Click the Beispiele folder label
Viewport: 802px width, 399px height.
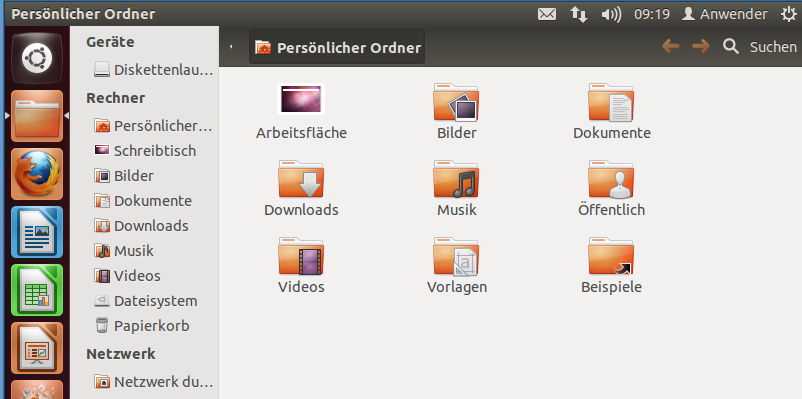pyautogui.click(x=611, y=287)
